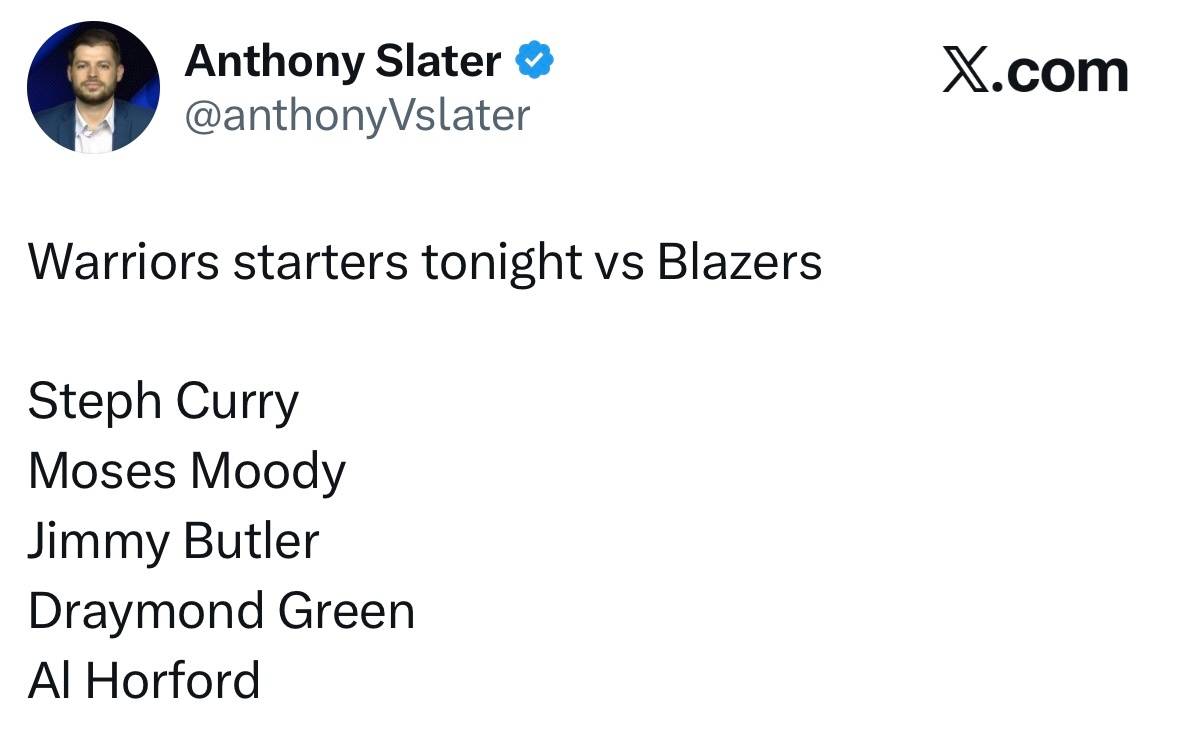Click the X logo glyph
1179x739 pixels.
tap(965, 72)
